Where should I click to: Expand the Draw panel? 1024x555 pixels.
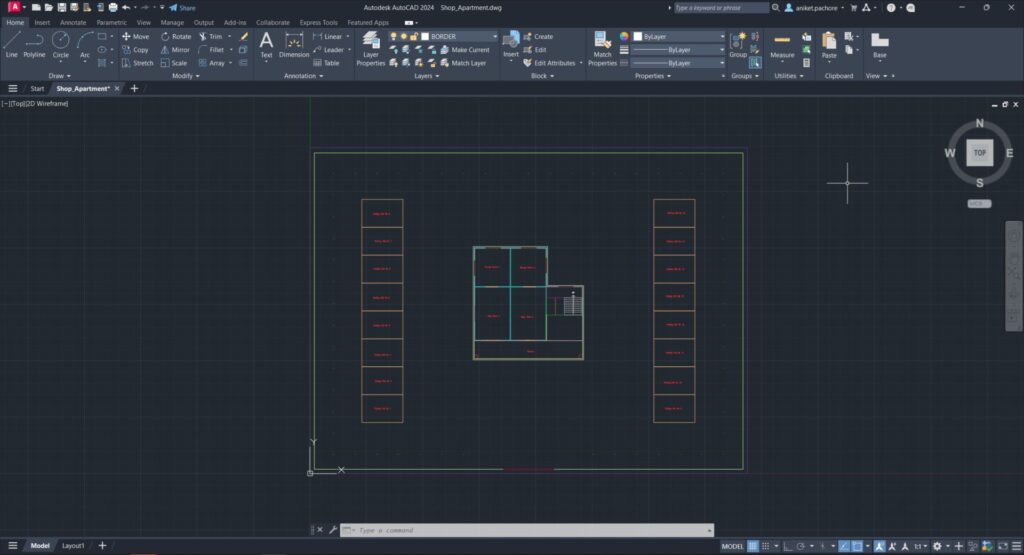point(59,76)
